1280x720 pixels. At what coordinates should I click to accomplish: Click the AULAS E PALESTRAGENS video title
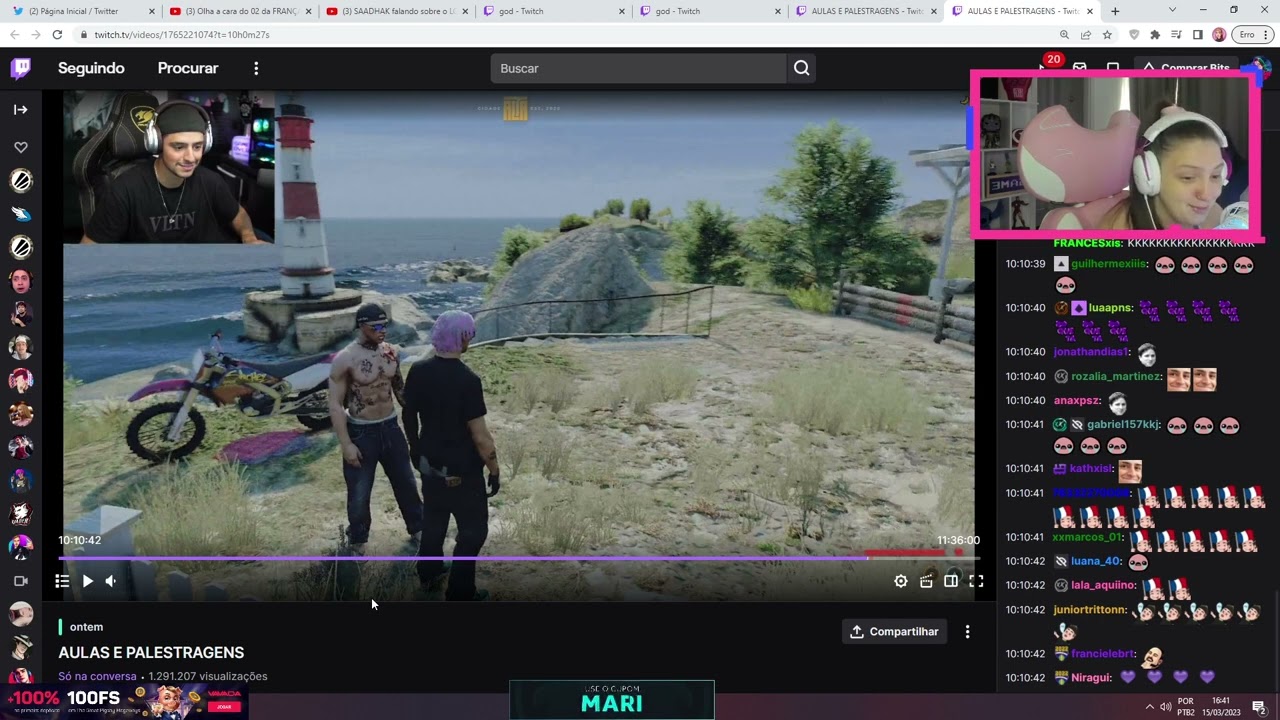(x=151, y=652)
